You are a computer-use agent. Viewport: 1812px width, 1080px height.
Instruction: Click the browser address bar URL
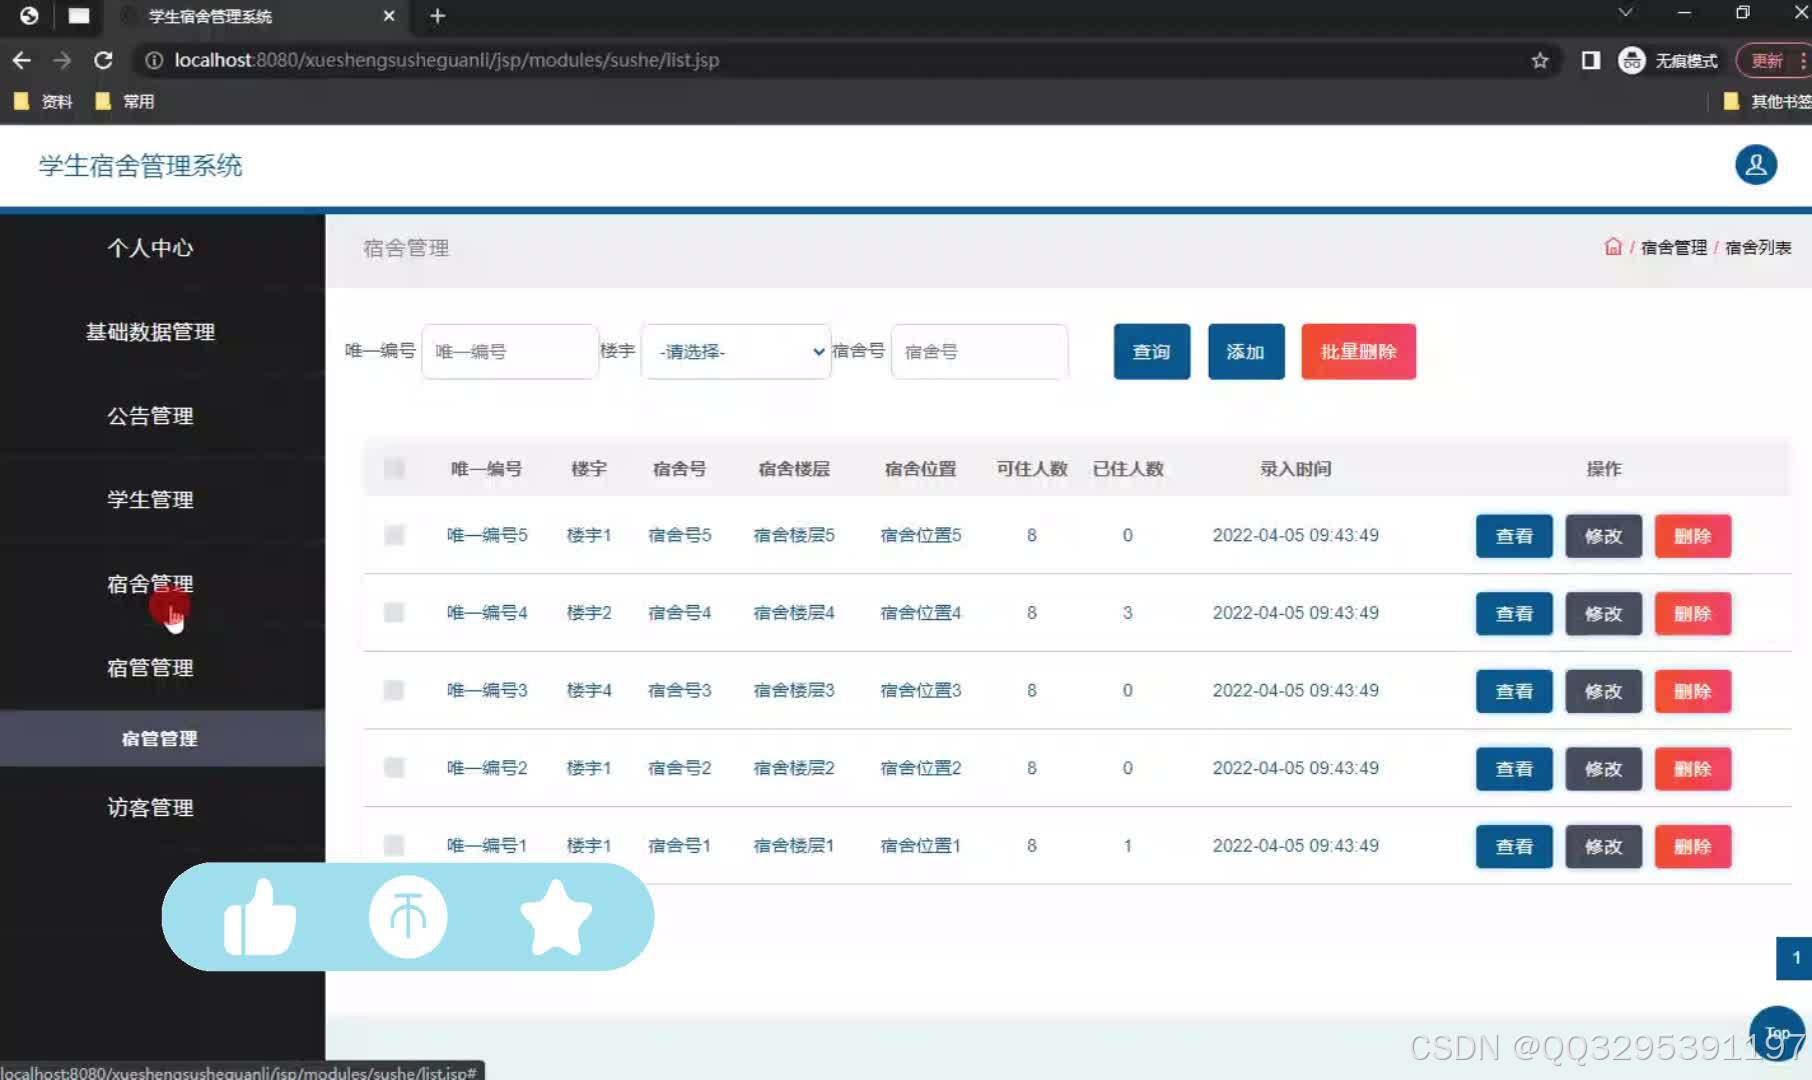pyautogui.click(x=447, y=60)
